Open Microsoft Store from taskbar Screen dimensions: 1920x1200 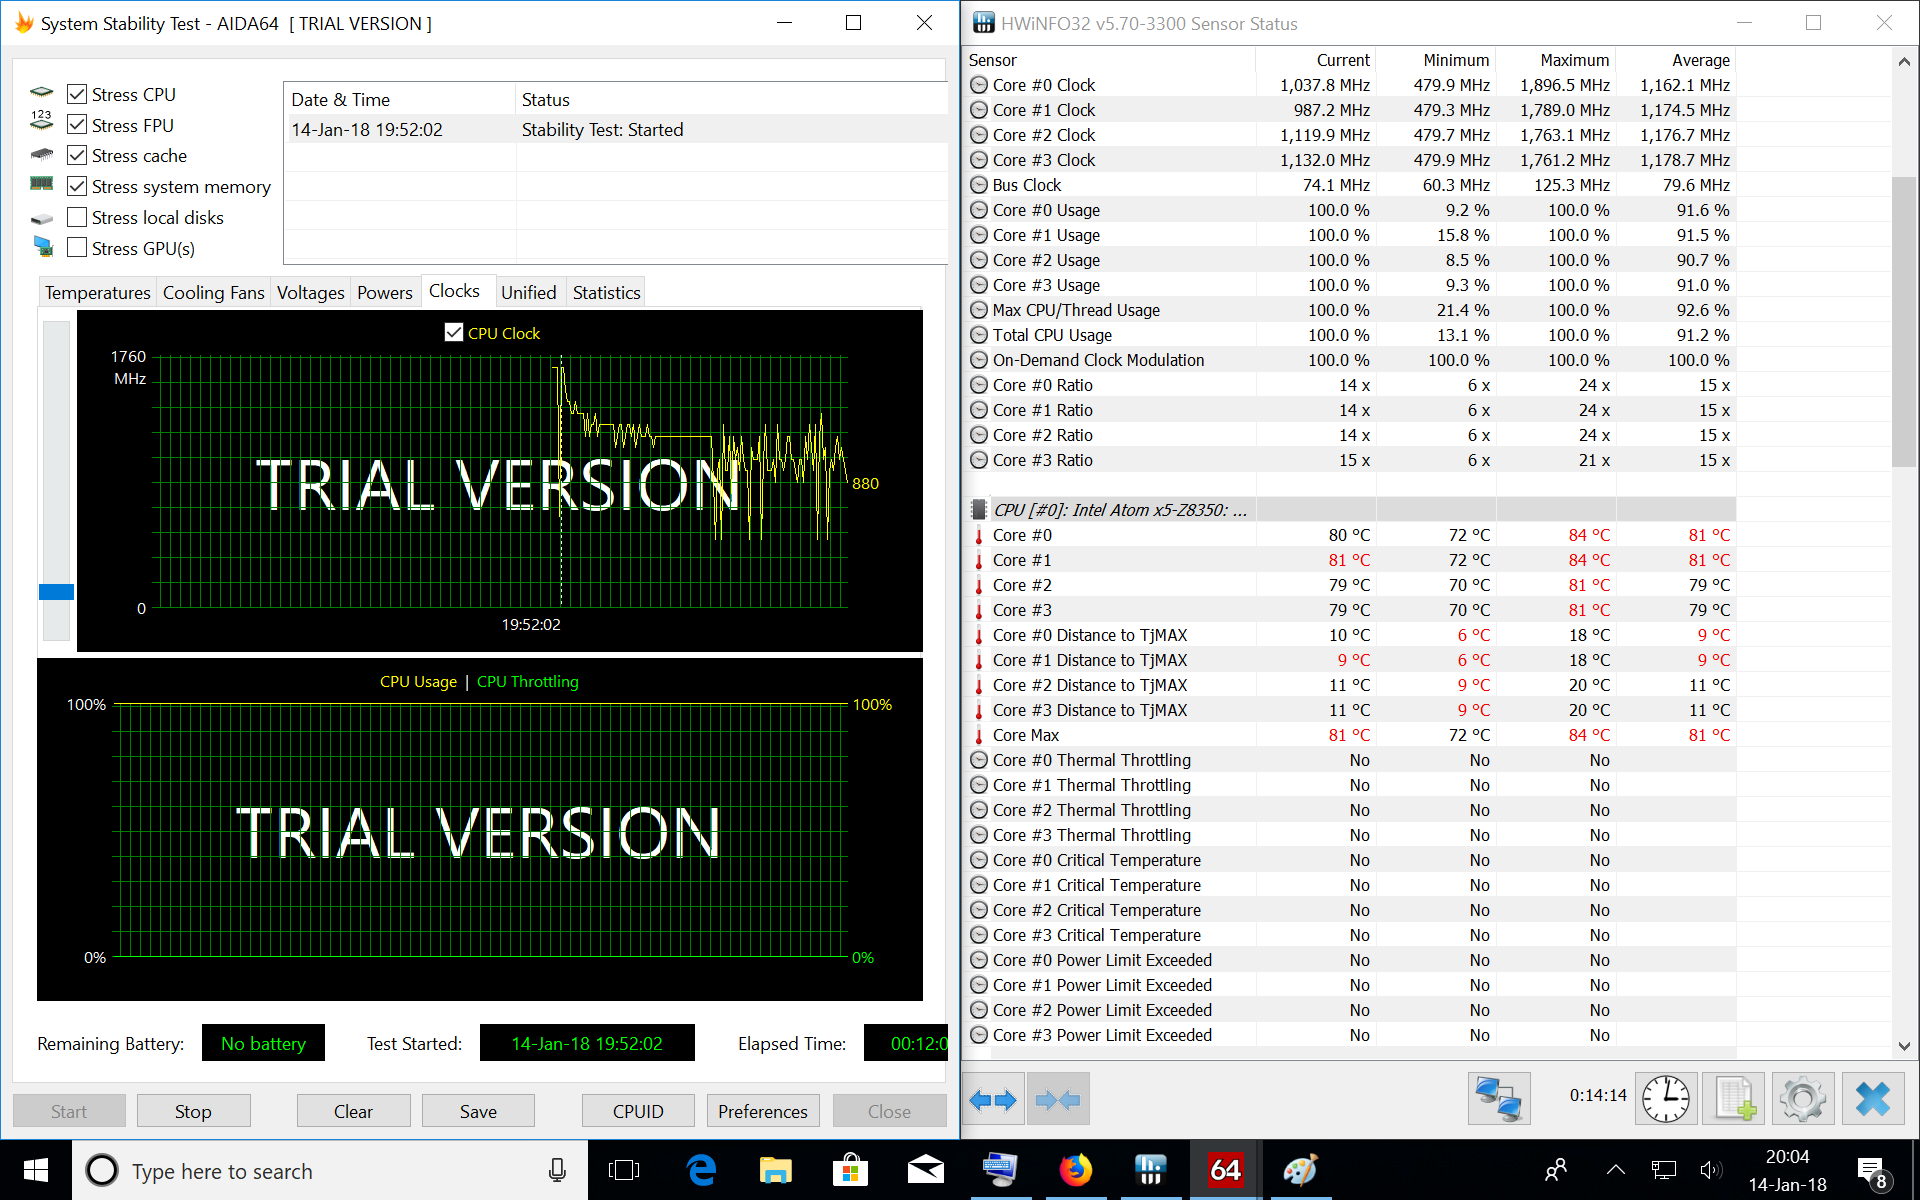(x=850, y=1170)
